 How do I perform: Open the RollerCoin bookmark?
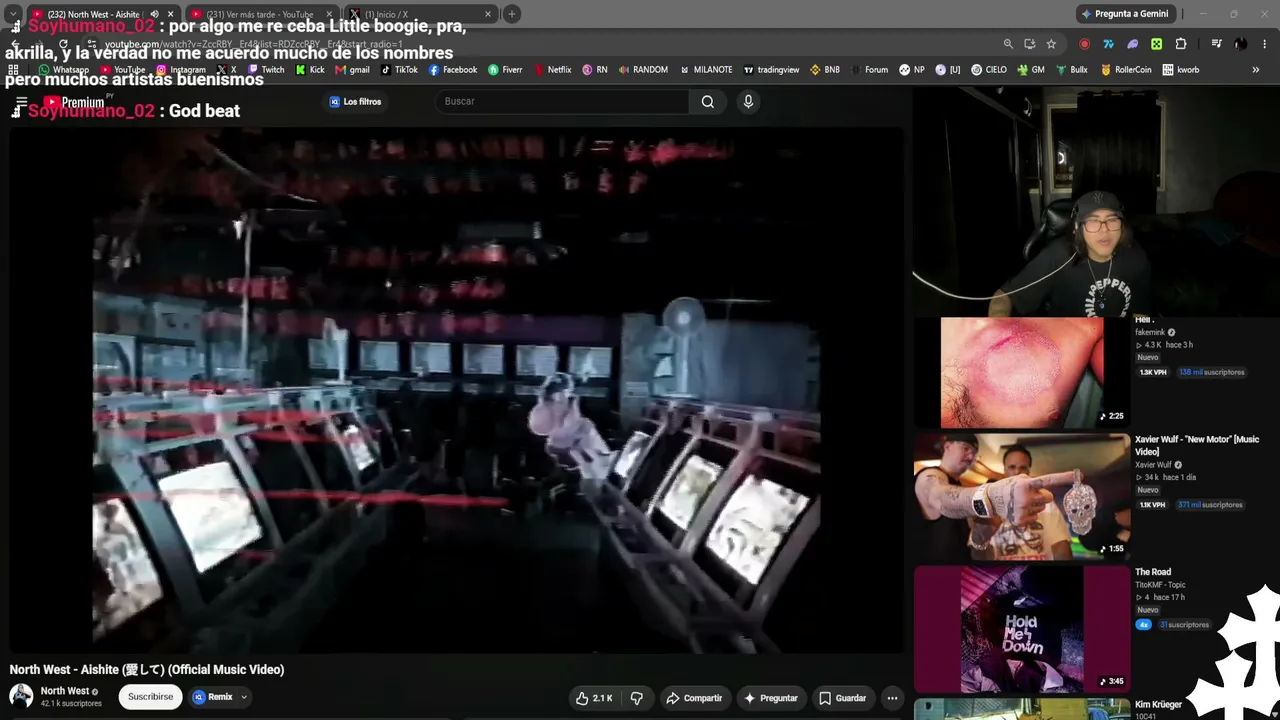point(1126,70)
